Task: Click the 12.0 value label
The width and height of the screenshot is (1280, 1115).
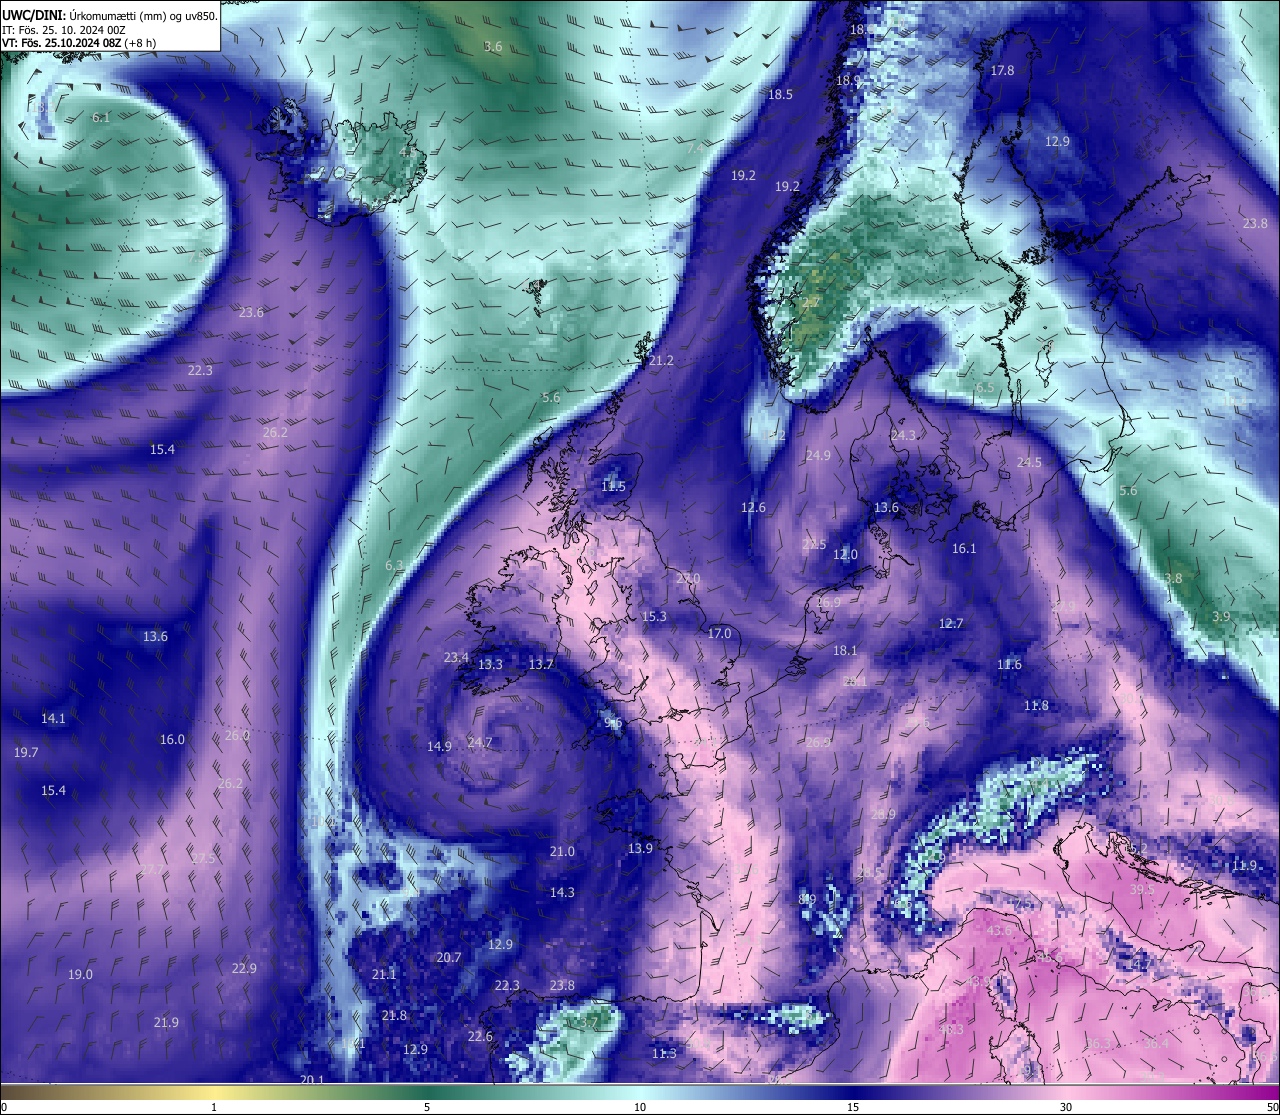Action: pyautogui.click(x=845, y=555)
